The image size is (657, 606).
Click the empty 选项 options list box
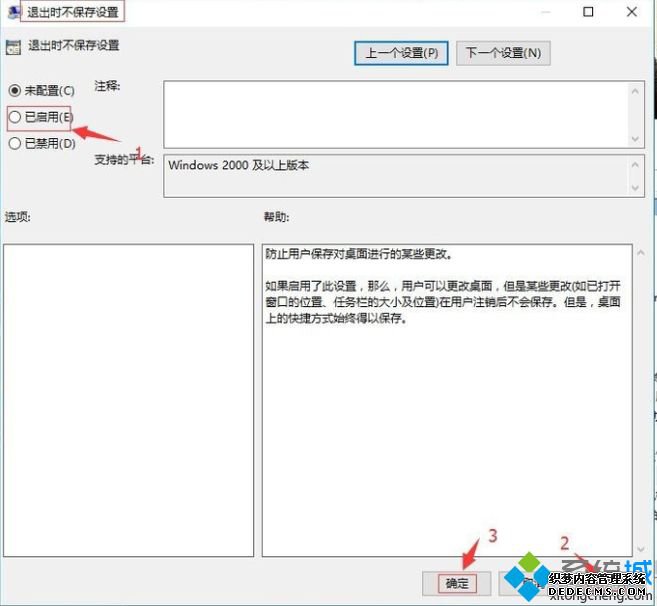(x=129, y=400)
